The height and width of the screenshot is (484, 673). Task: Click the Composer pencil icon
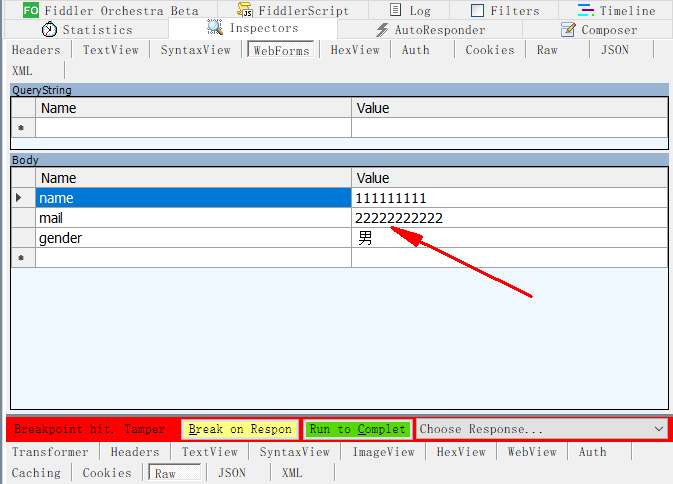point(568,30)
